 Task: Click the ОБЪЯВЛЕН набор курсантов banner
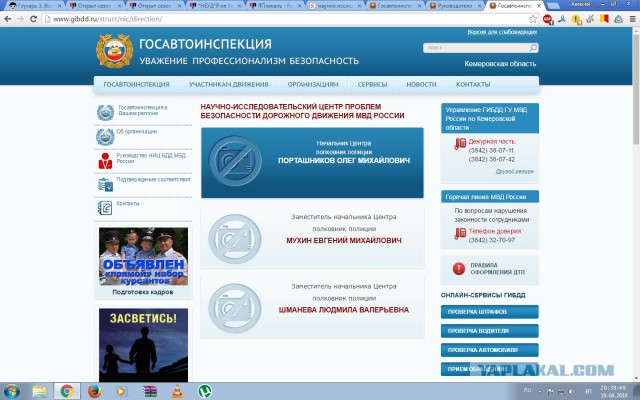[143, 256]
